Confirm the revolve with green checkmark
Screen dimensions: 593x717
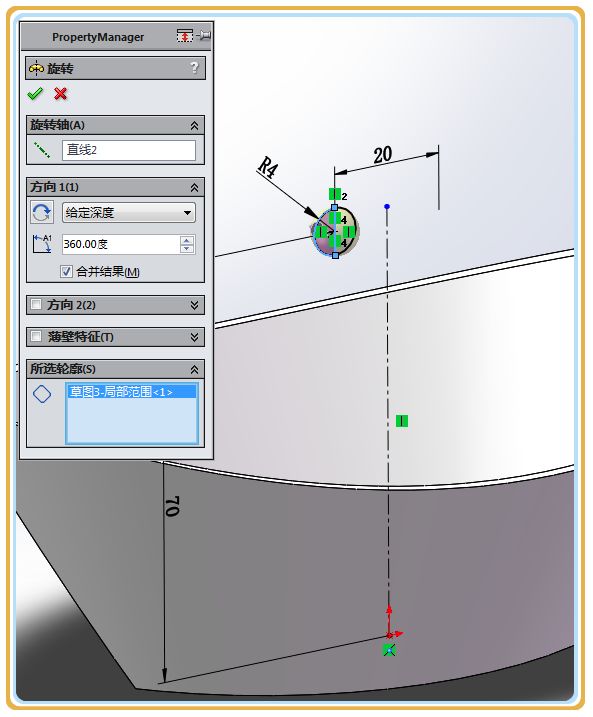point(35,94)
